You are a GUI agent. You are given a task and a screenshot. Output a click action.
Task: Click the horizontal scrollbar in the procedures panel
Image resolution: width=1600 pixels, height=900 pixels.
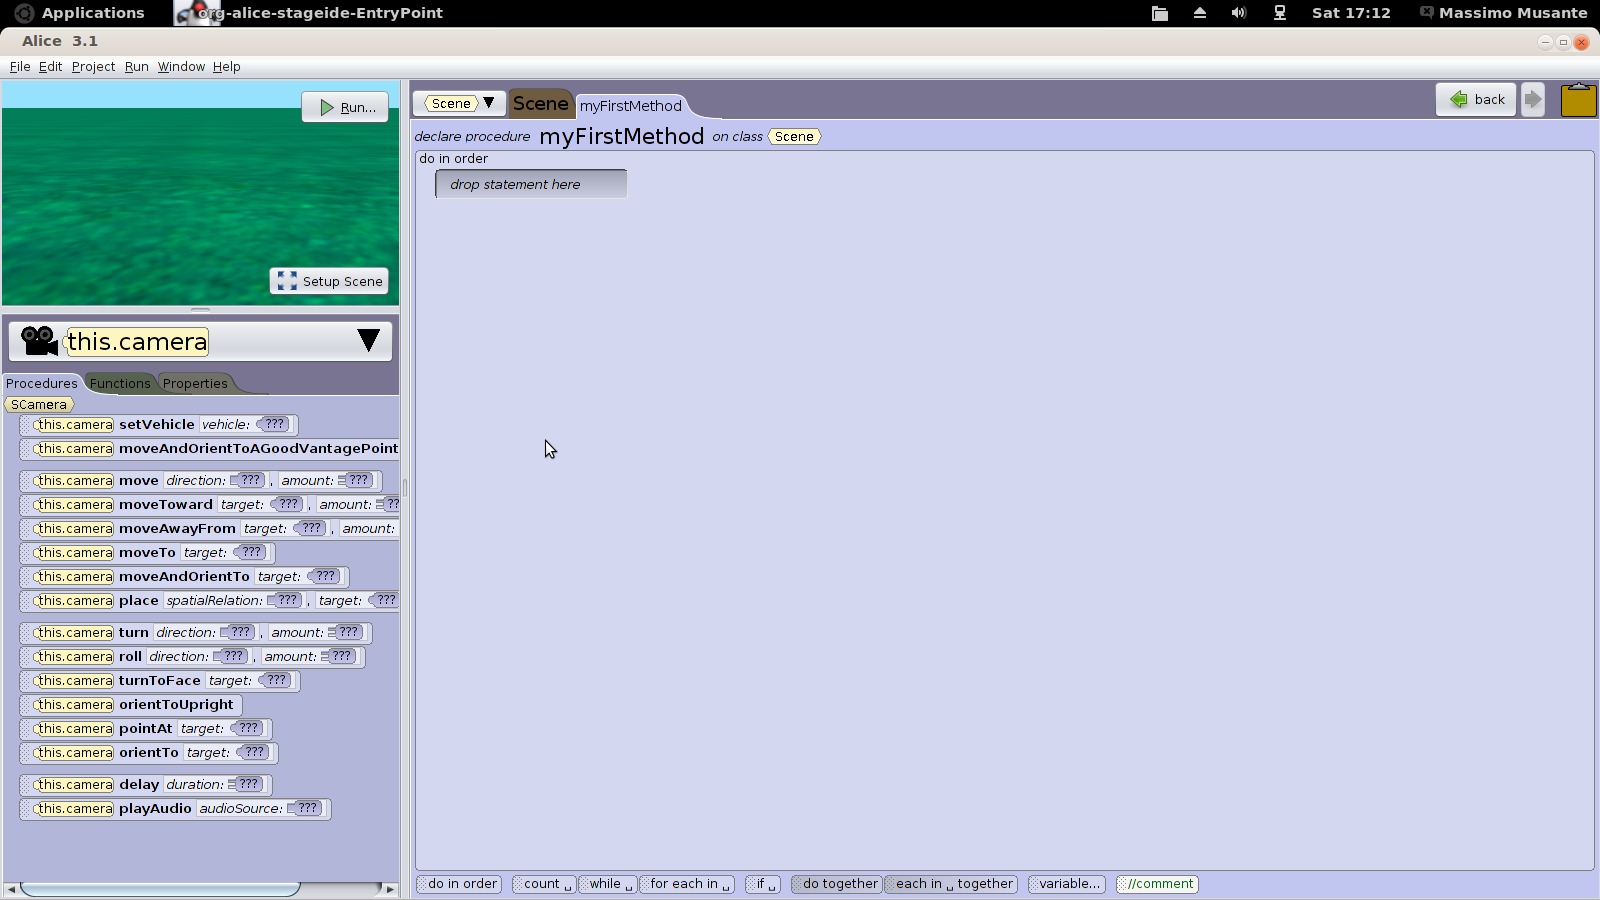click(x=160, y=888)
